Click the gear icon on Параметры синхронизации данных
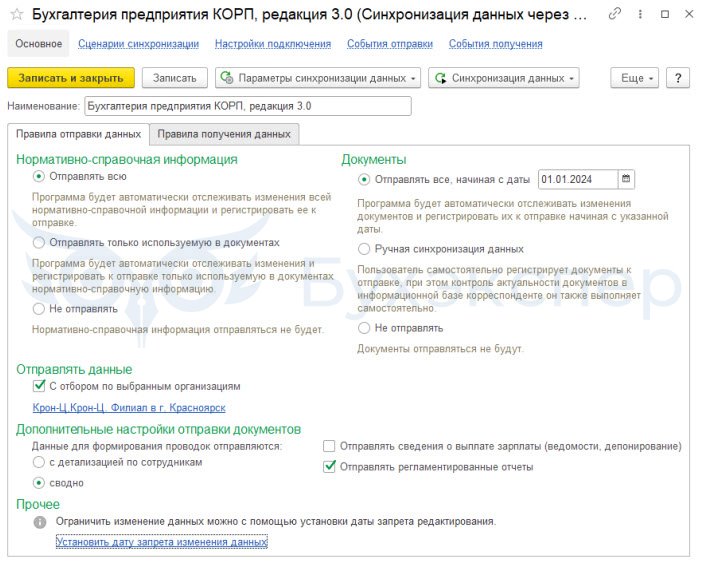 tap(227, 78)
